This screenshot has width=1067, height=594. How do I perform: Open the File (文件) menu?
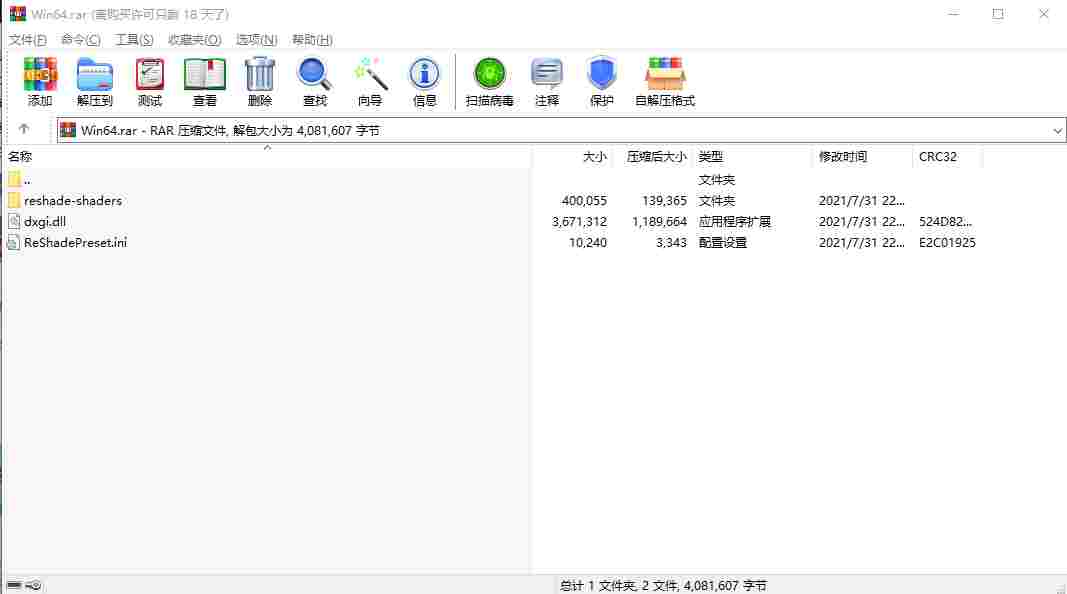click(28, 39)
